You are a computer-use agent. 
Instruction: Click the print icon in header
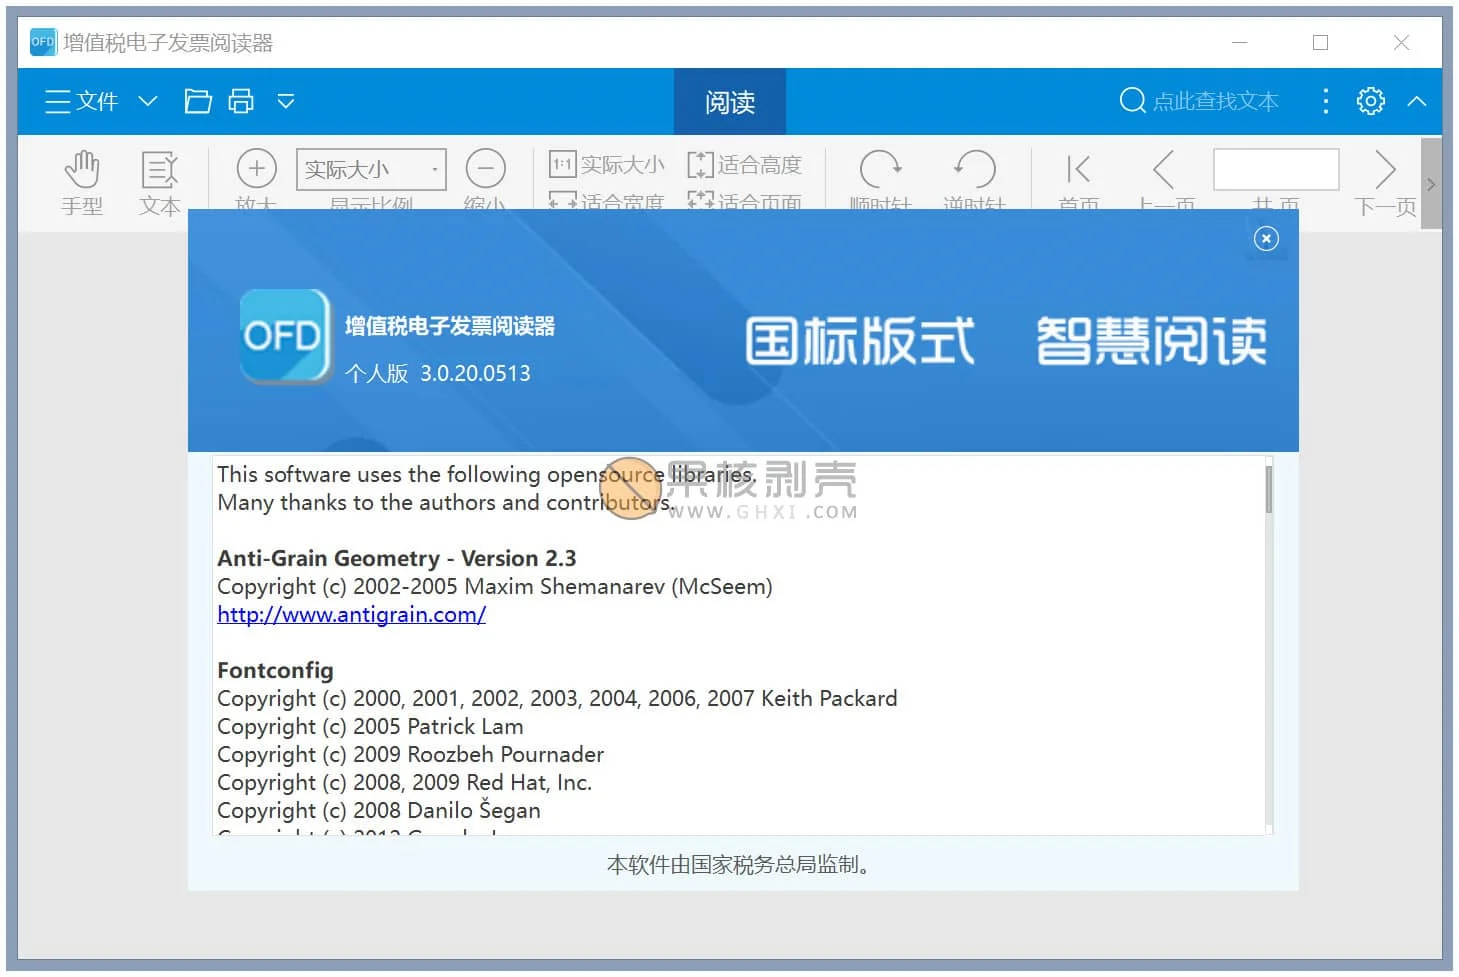241,101
